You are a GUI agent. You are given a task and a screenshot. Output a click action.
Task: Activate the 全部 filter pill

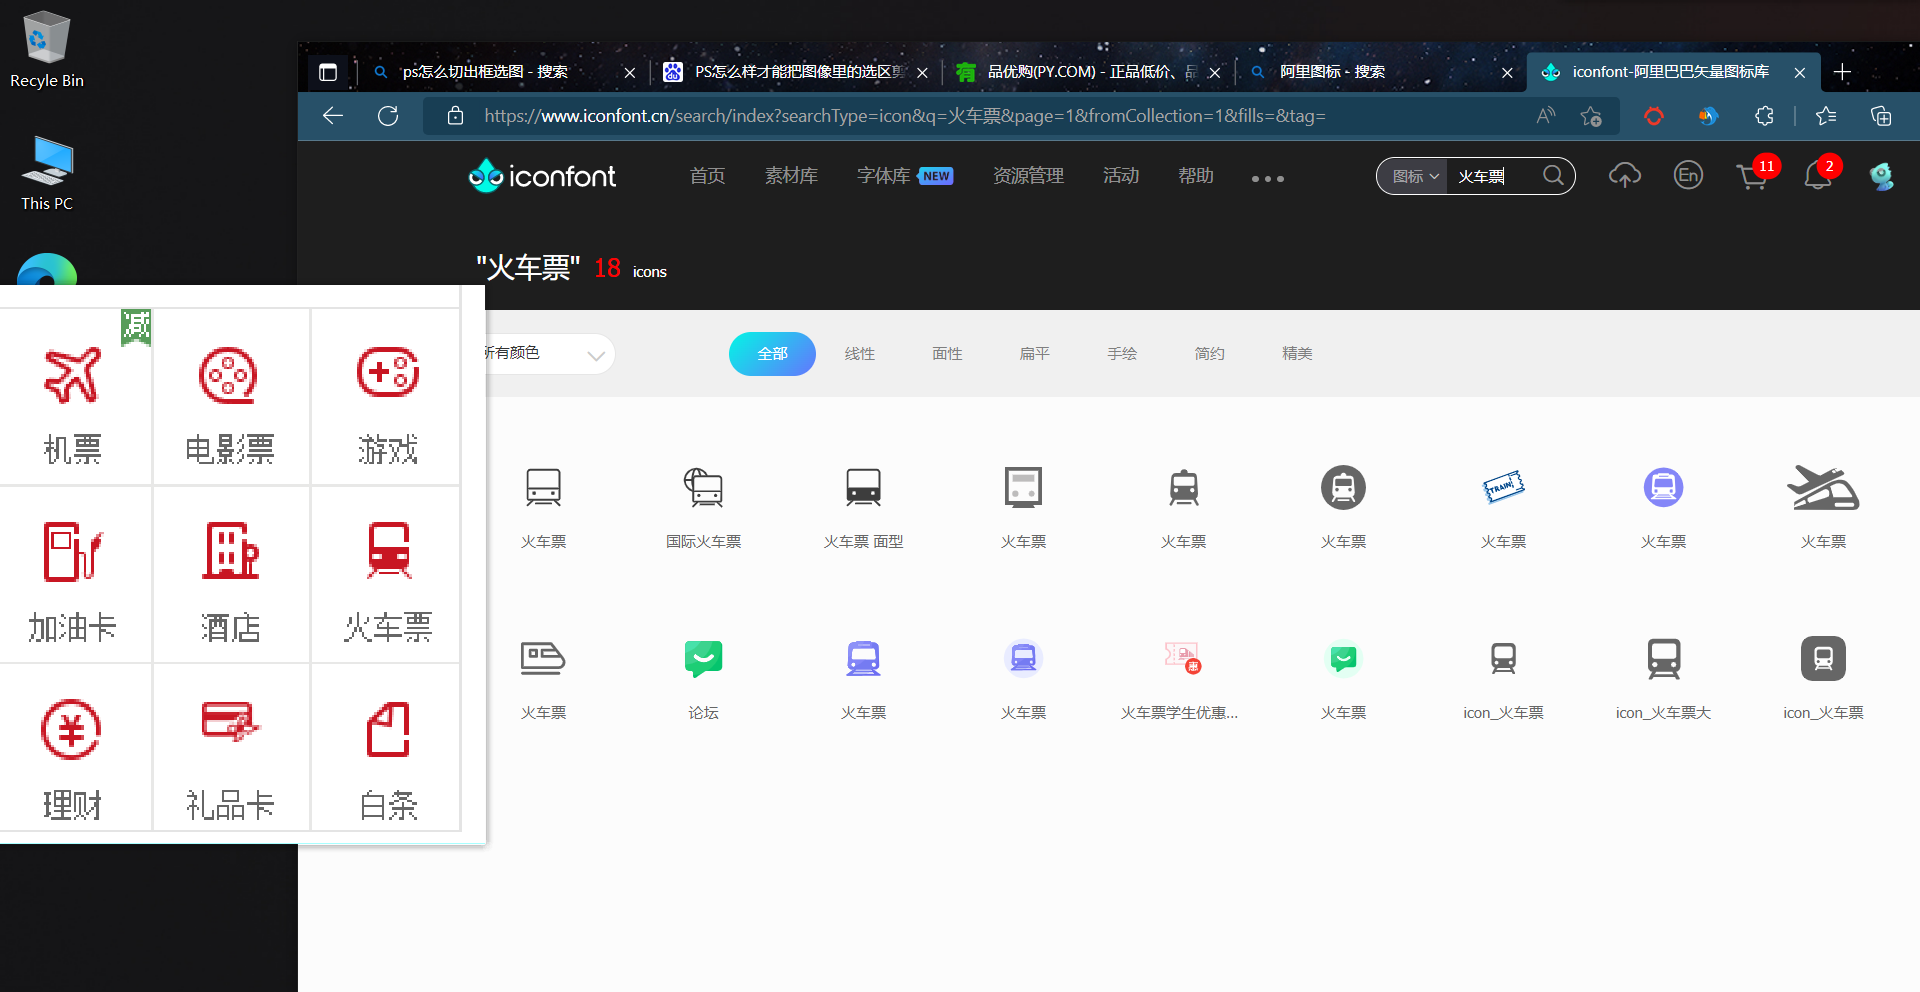point(772,354)
